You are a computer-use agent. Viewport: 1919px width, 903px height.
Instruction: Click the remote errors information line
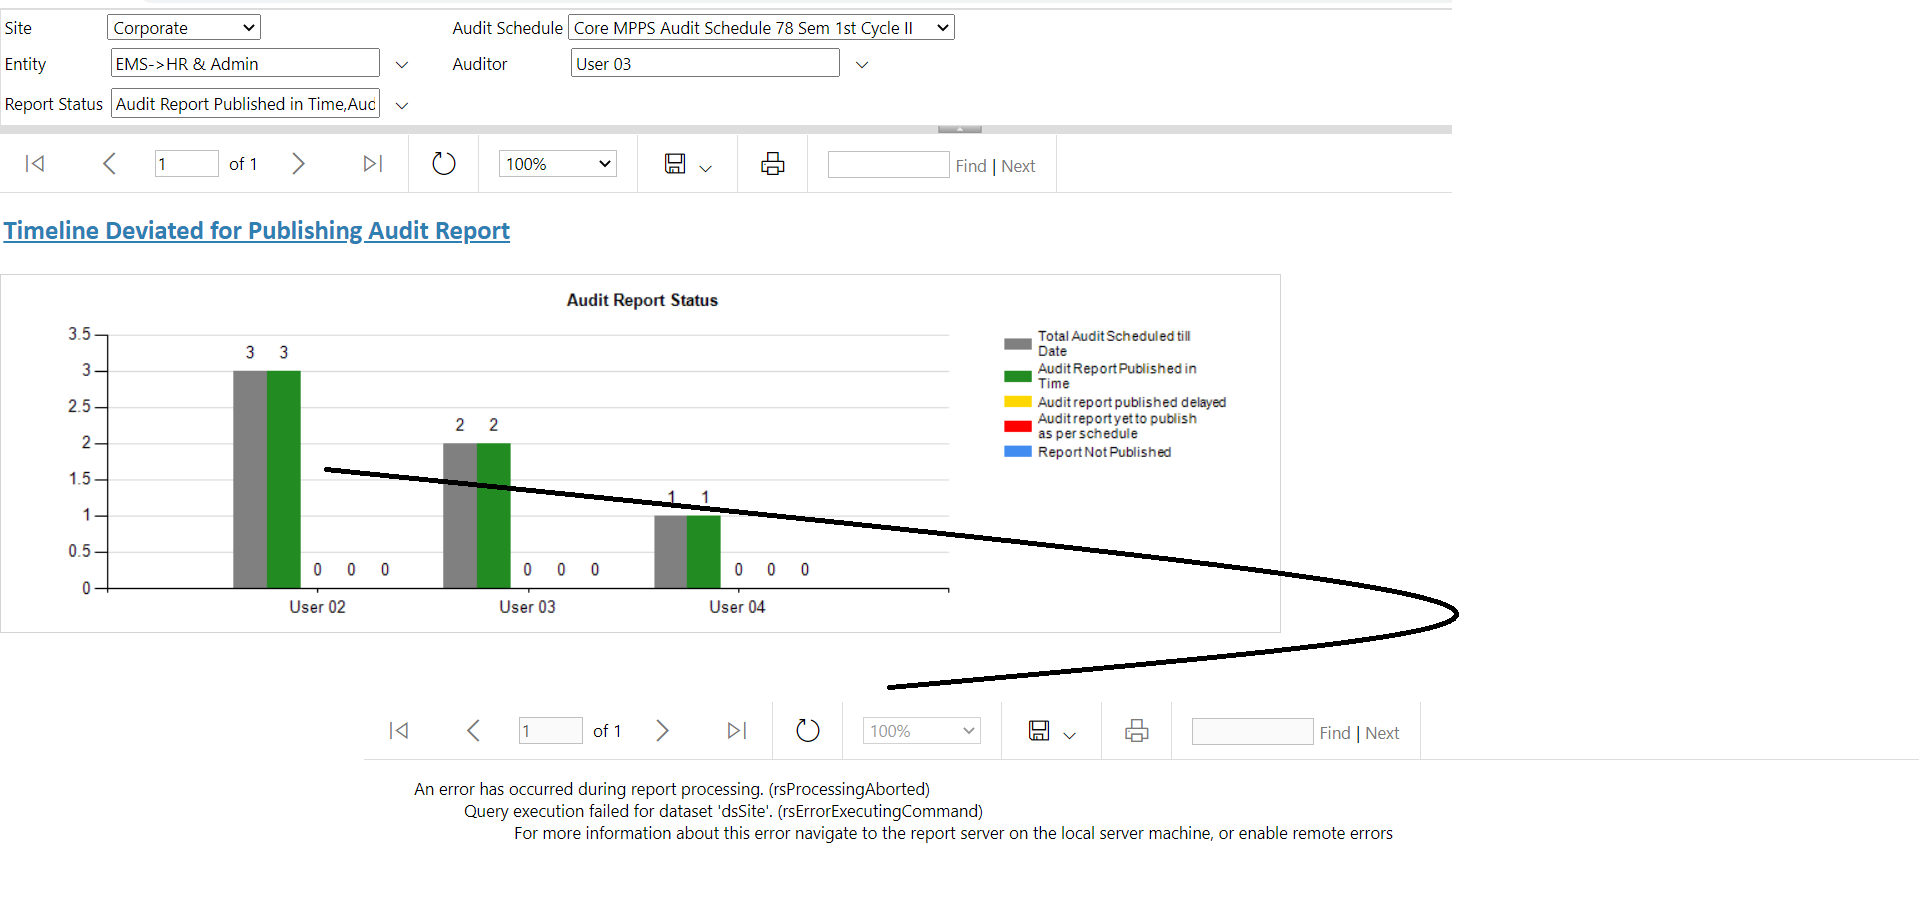point(953,833)
